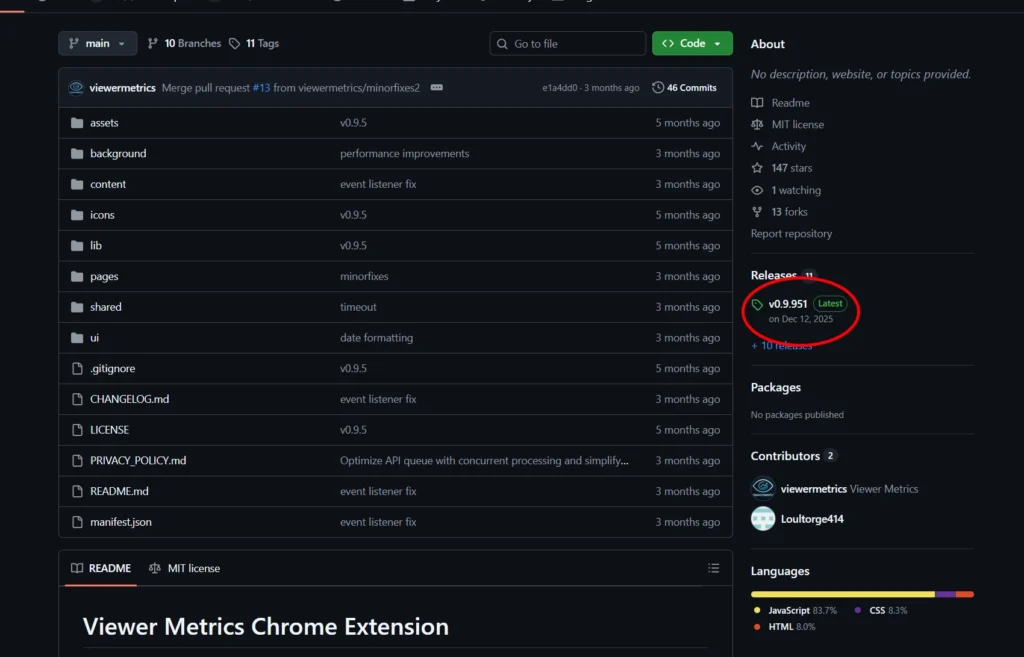The width and height of the screenshot is (1024, 657).
Task: Click the v0.9.951 release tag icon
Action: [758, 304]
